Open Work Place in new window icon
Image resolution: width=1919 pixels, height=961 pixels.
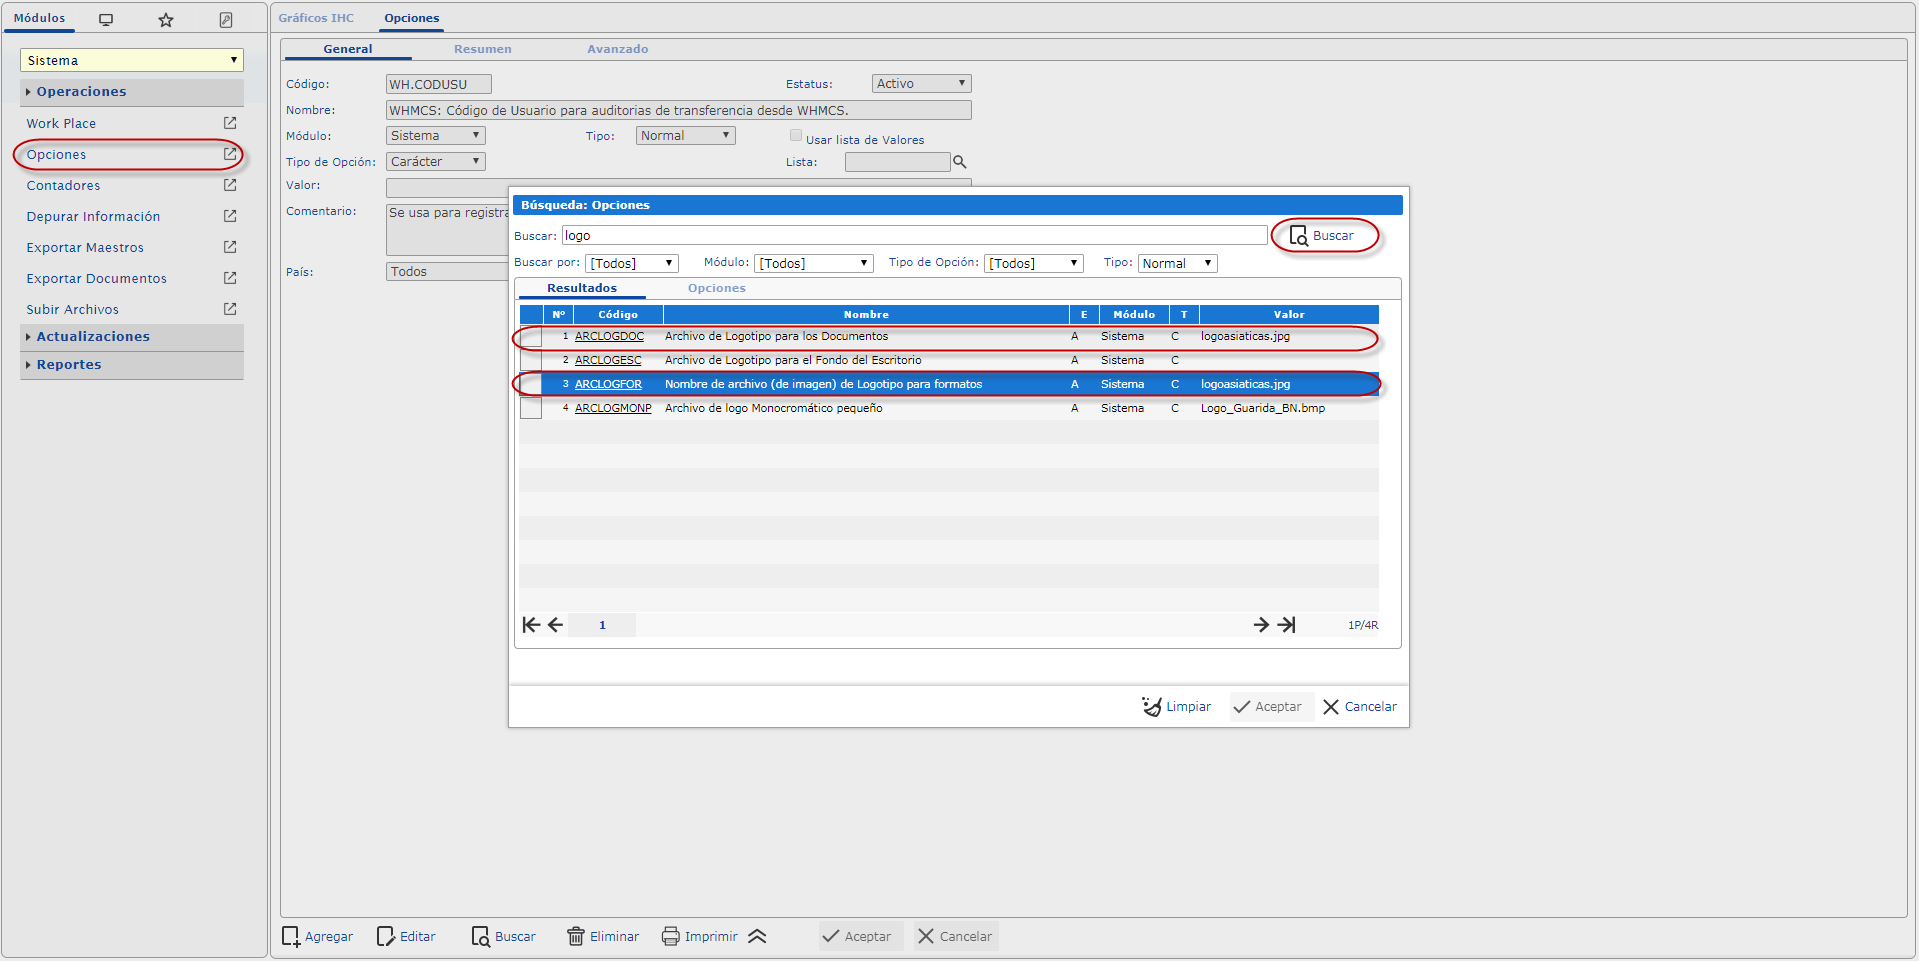tap(230, 123)
